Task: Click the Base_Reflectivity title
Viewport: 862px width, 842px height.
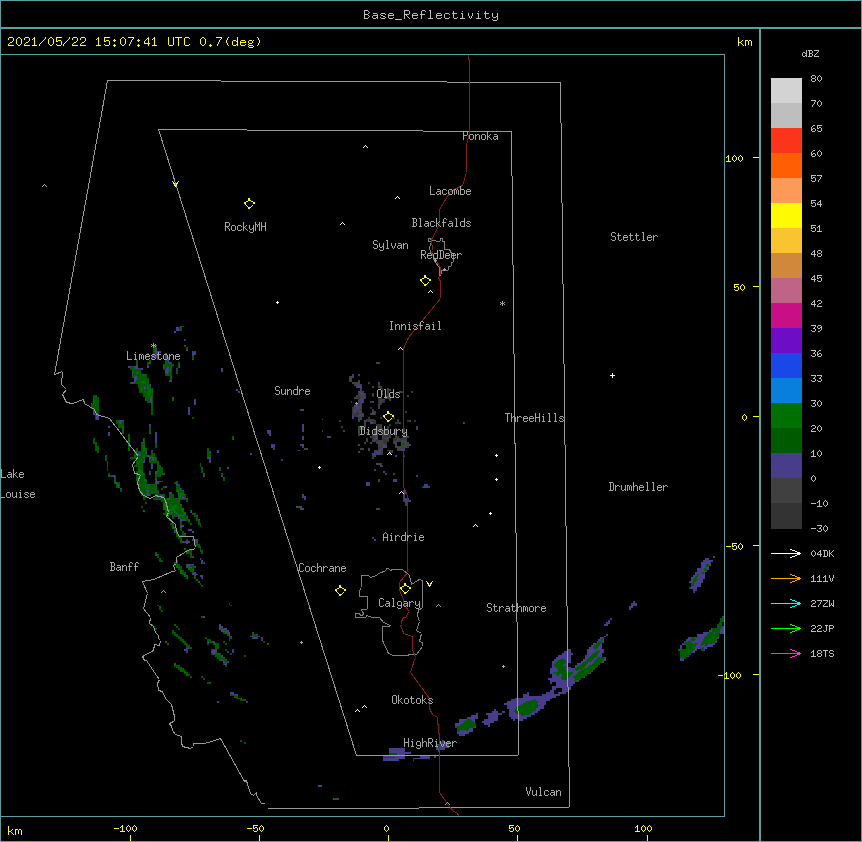Action: 431,15
